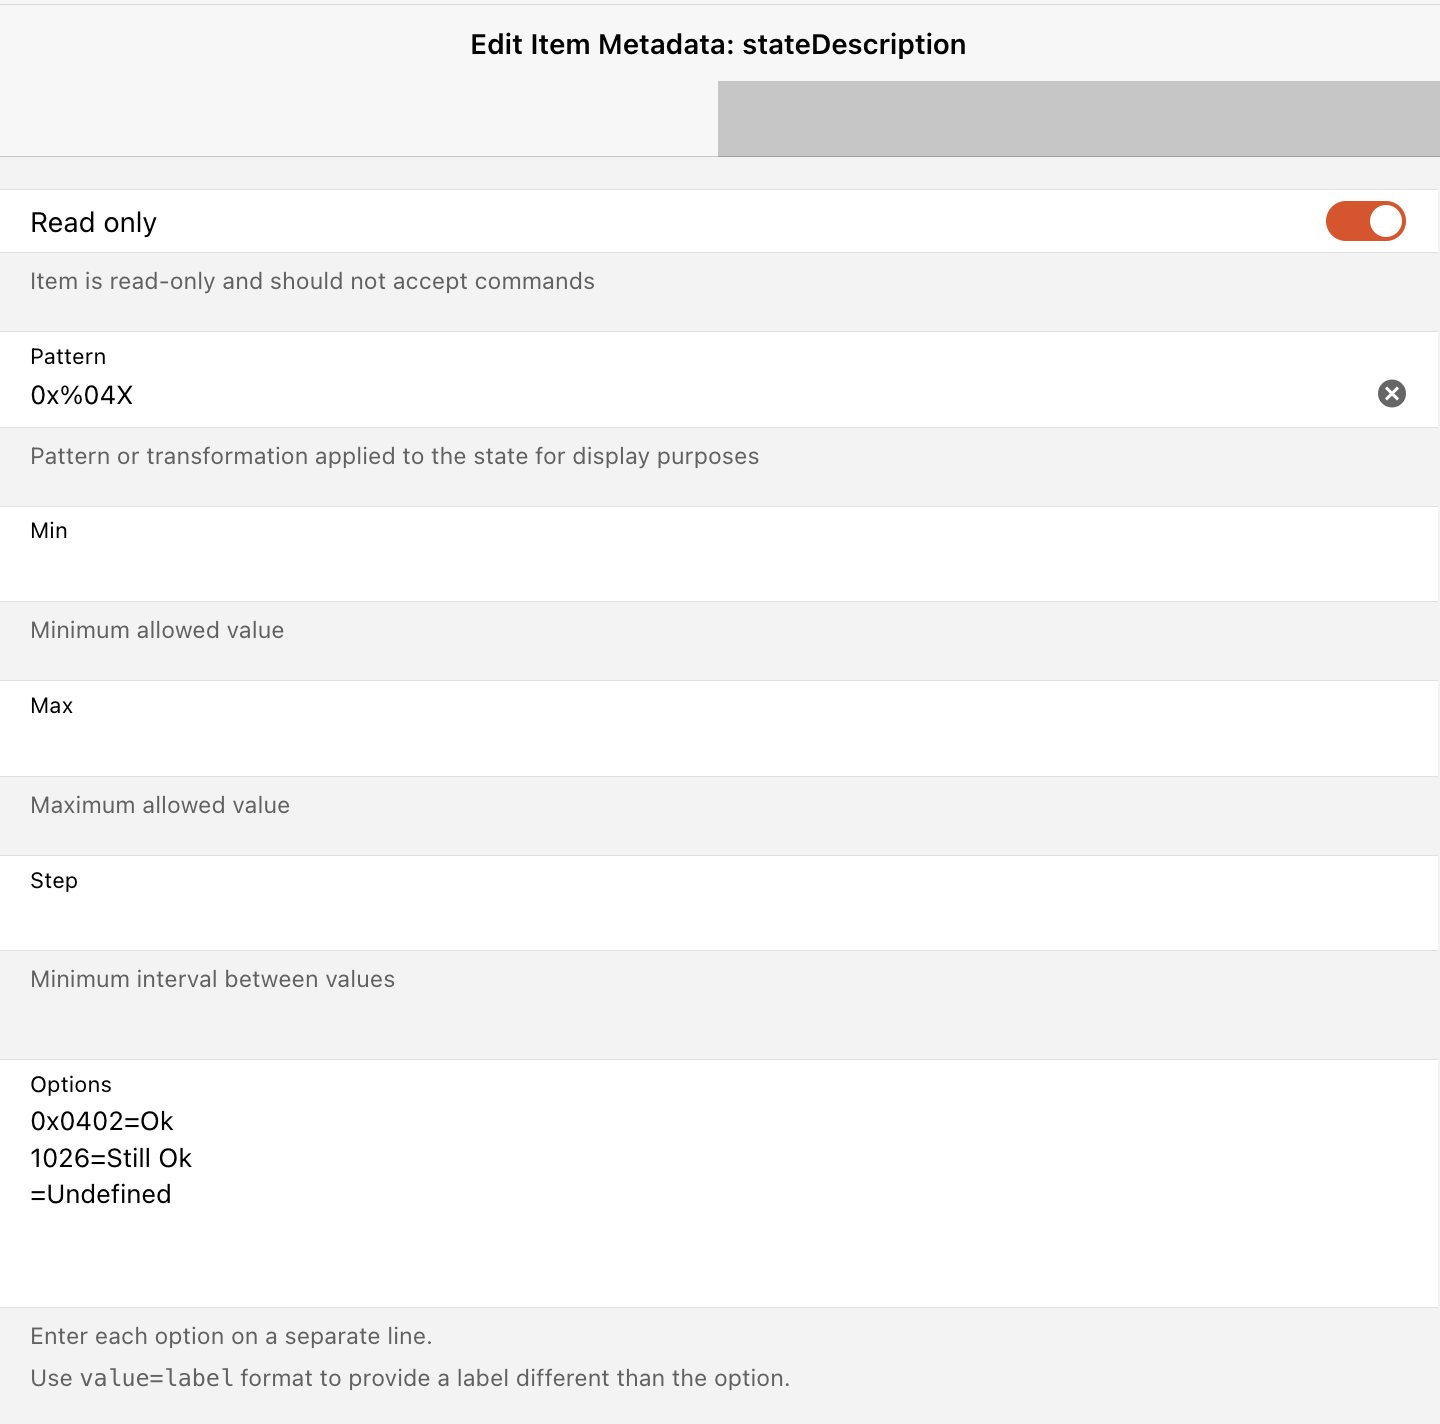This screenshot has width=1440, height=1424.
Task: Click the Minimum allowed value description
Action: point(157,630)
